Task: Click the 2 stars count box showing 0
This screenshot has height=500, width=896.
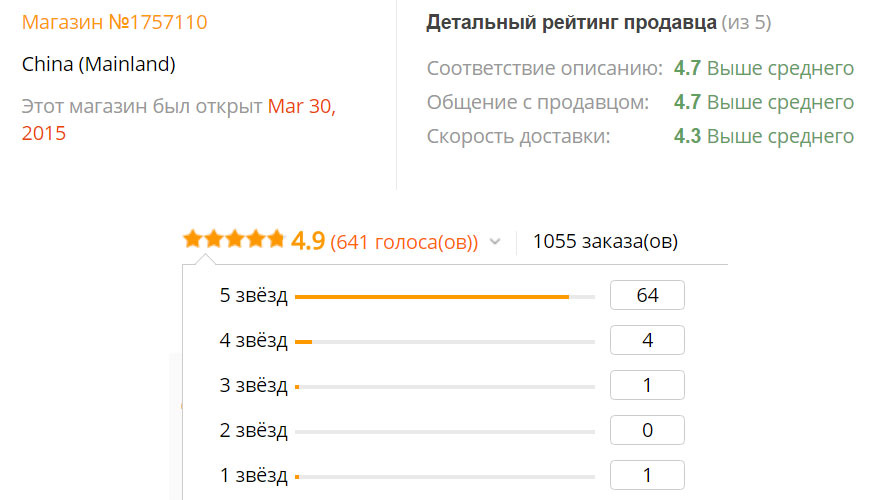Action: (647, 431)
